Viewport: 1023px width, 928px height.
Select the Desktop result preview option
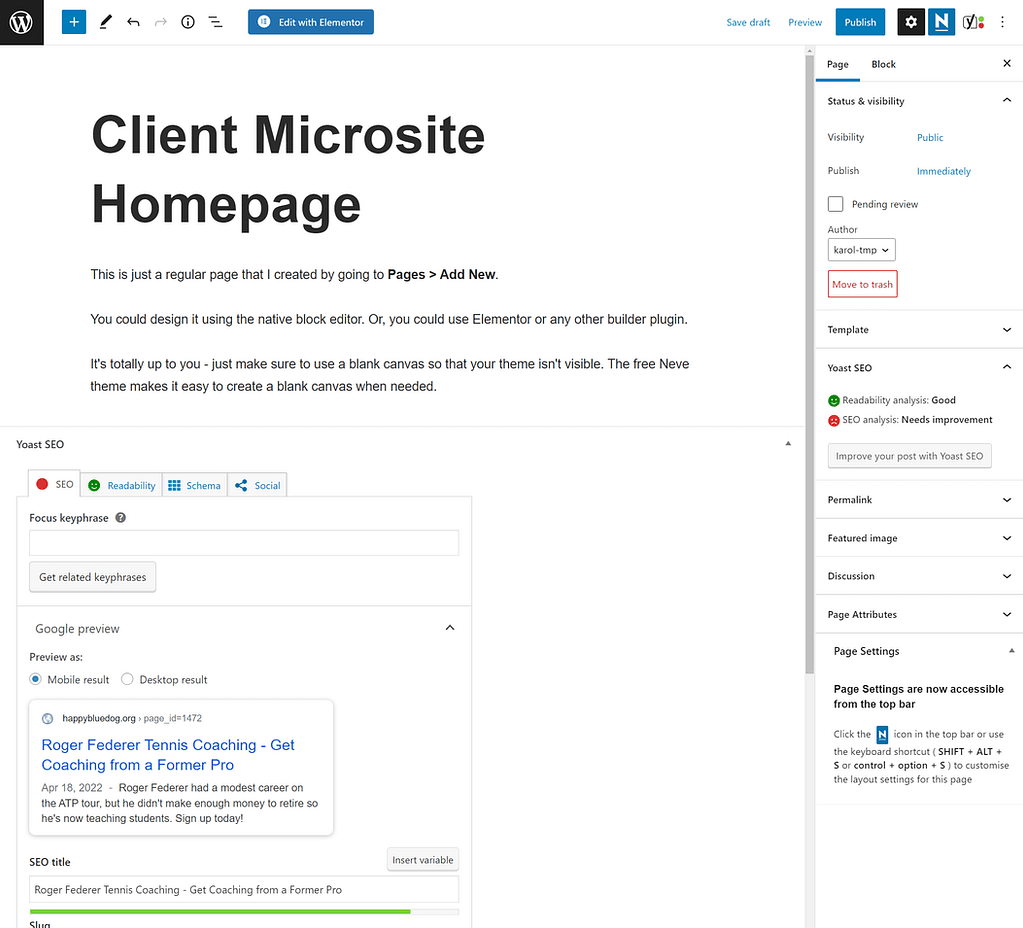(127, 679)
